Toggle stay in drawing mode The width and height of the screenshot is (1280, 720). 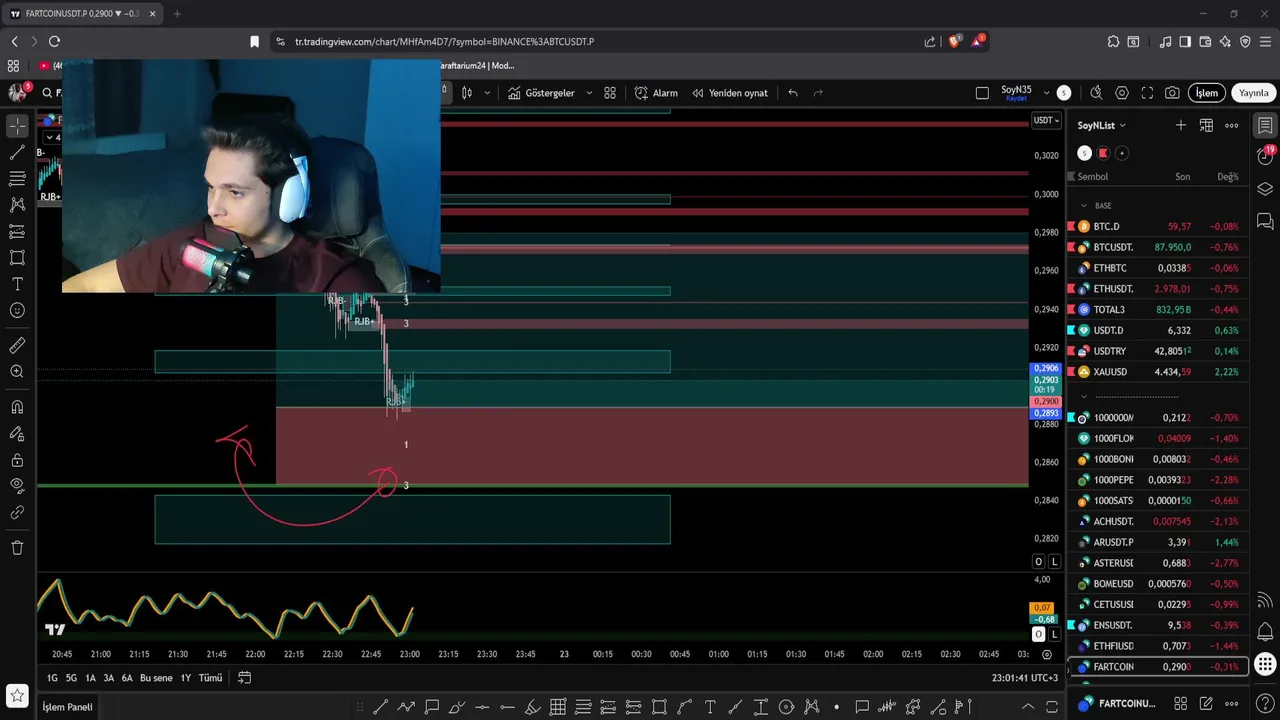coord(17,434)
